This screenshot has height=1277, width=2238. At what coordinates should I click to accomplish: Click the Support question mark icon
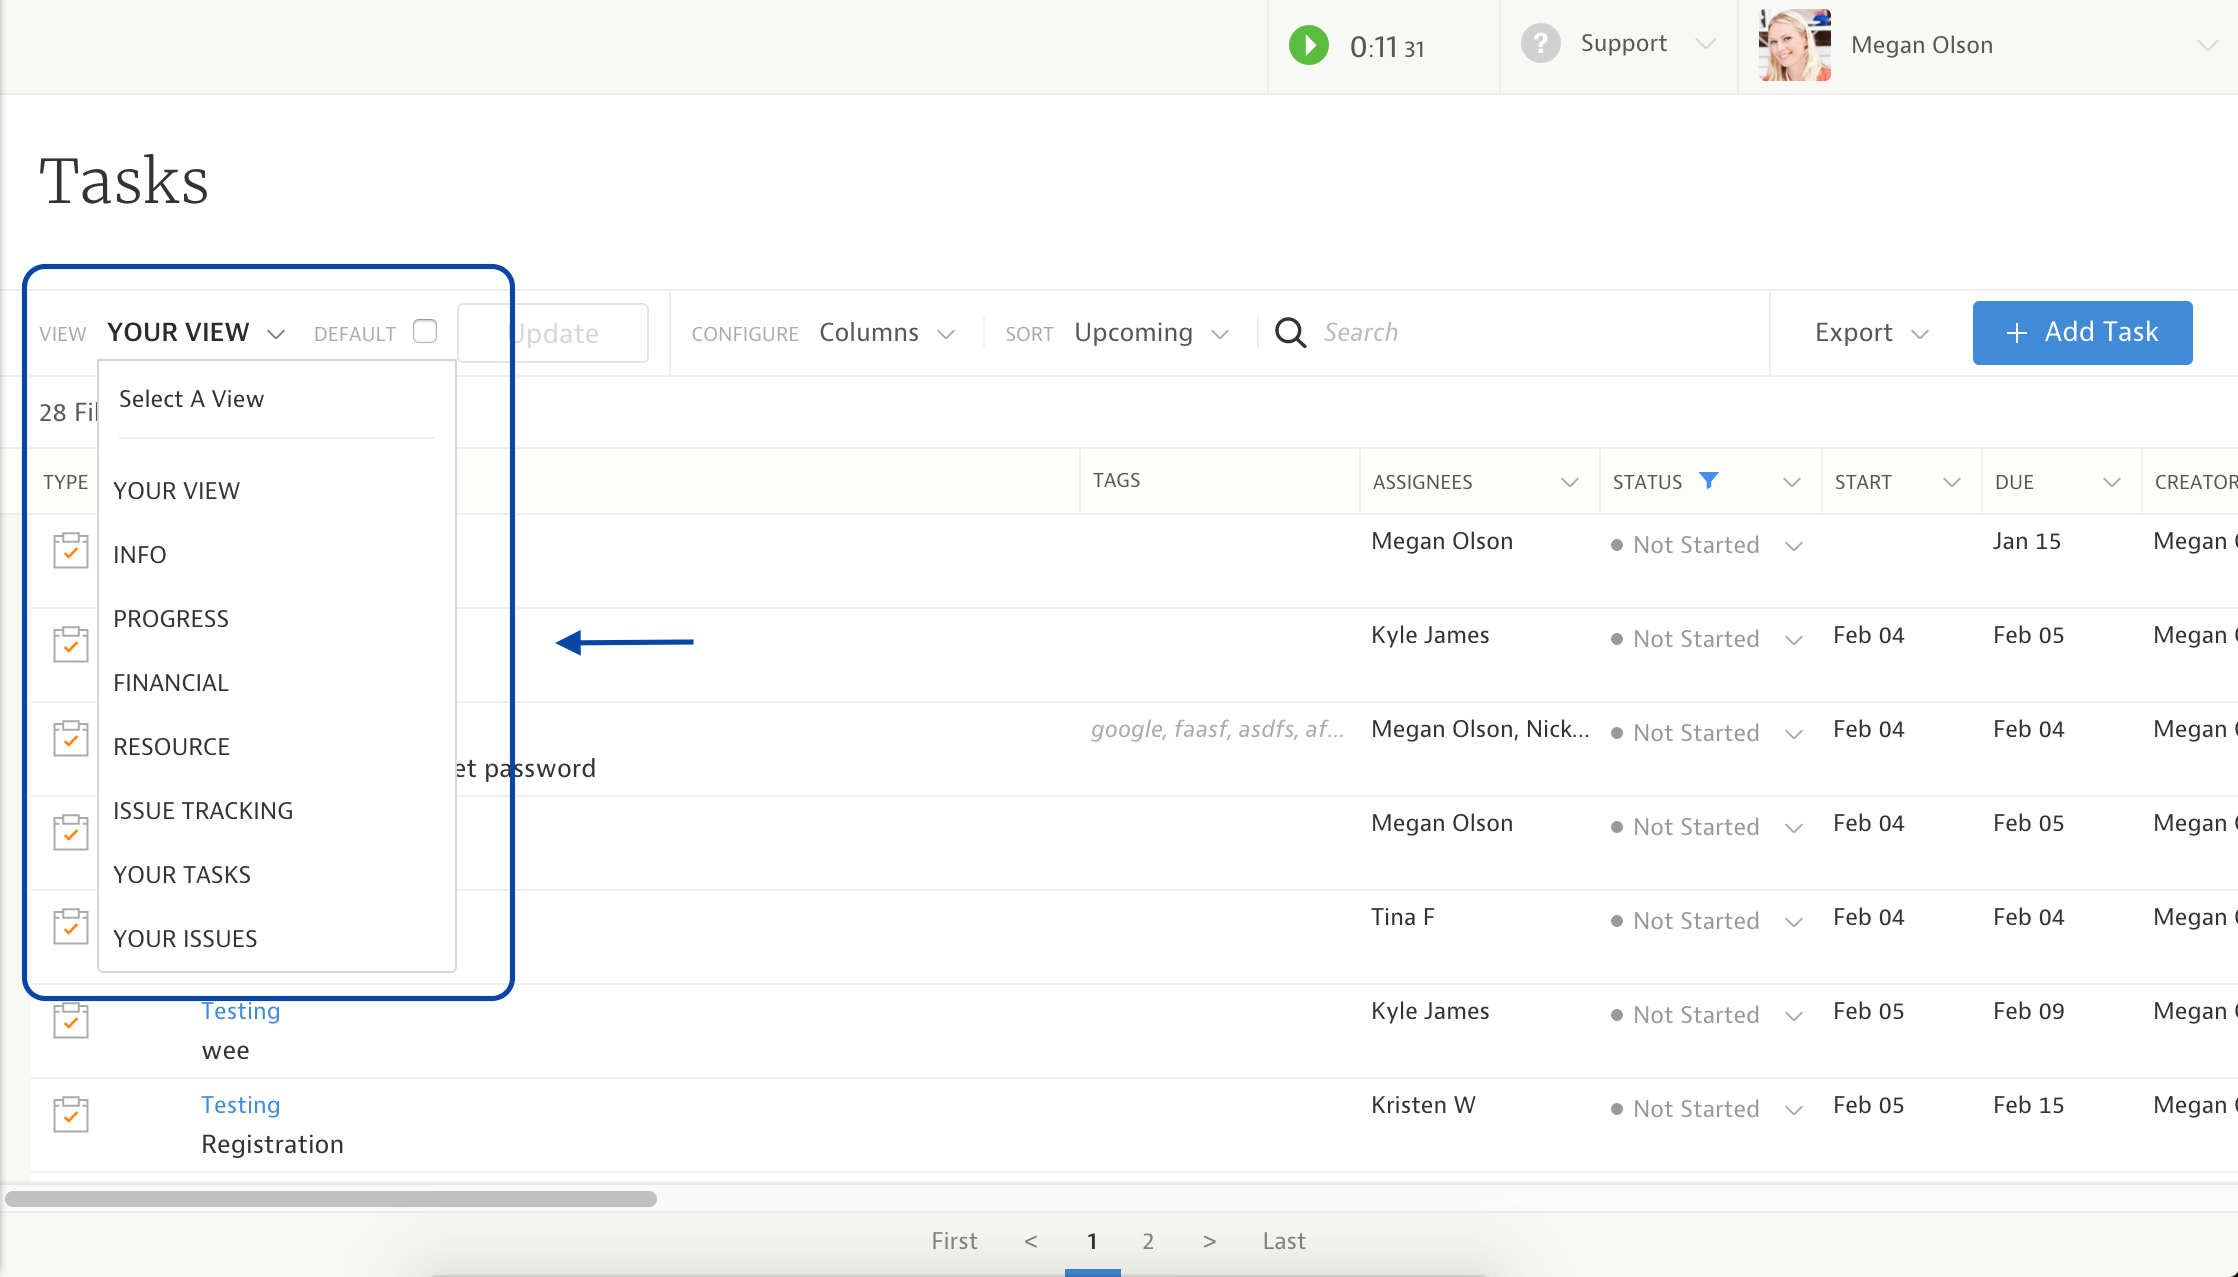pyautogui.click(x=1540, y=44)
